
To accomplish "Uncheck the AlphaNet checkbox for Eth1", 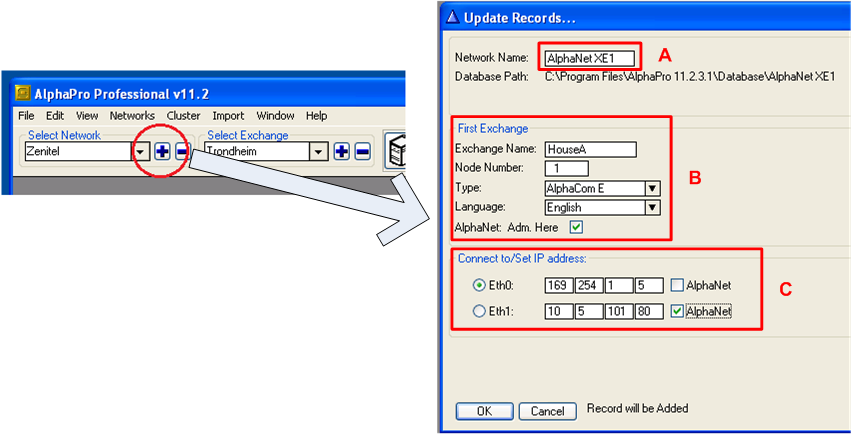I will (676, 311).
